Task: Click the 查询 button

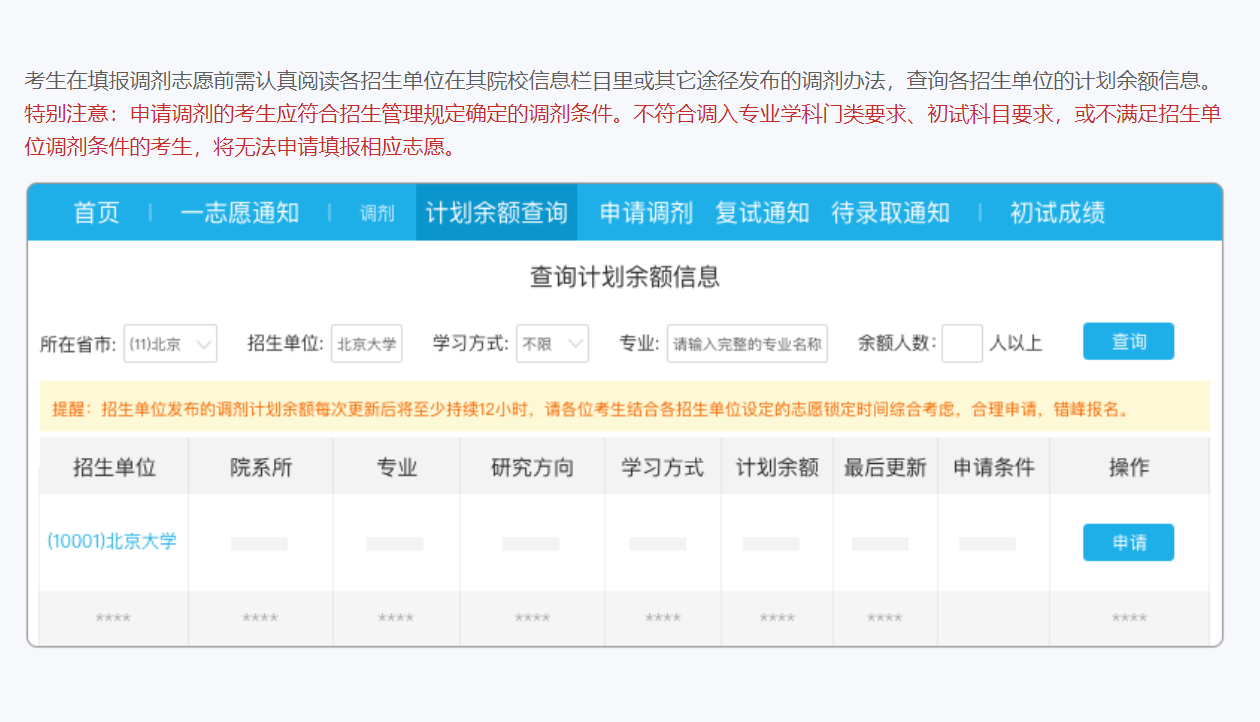Action: pos(1128,341)
